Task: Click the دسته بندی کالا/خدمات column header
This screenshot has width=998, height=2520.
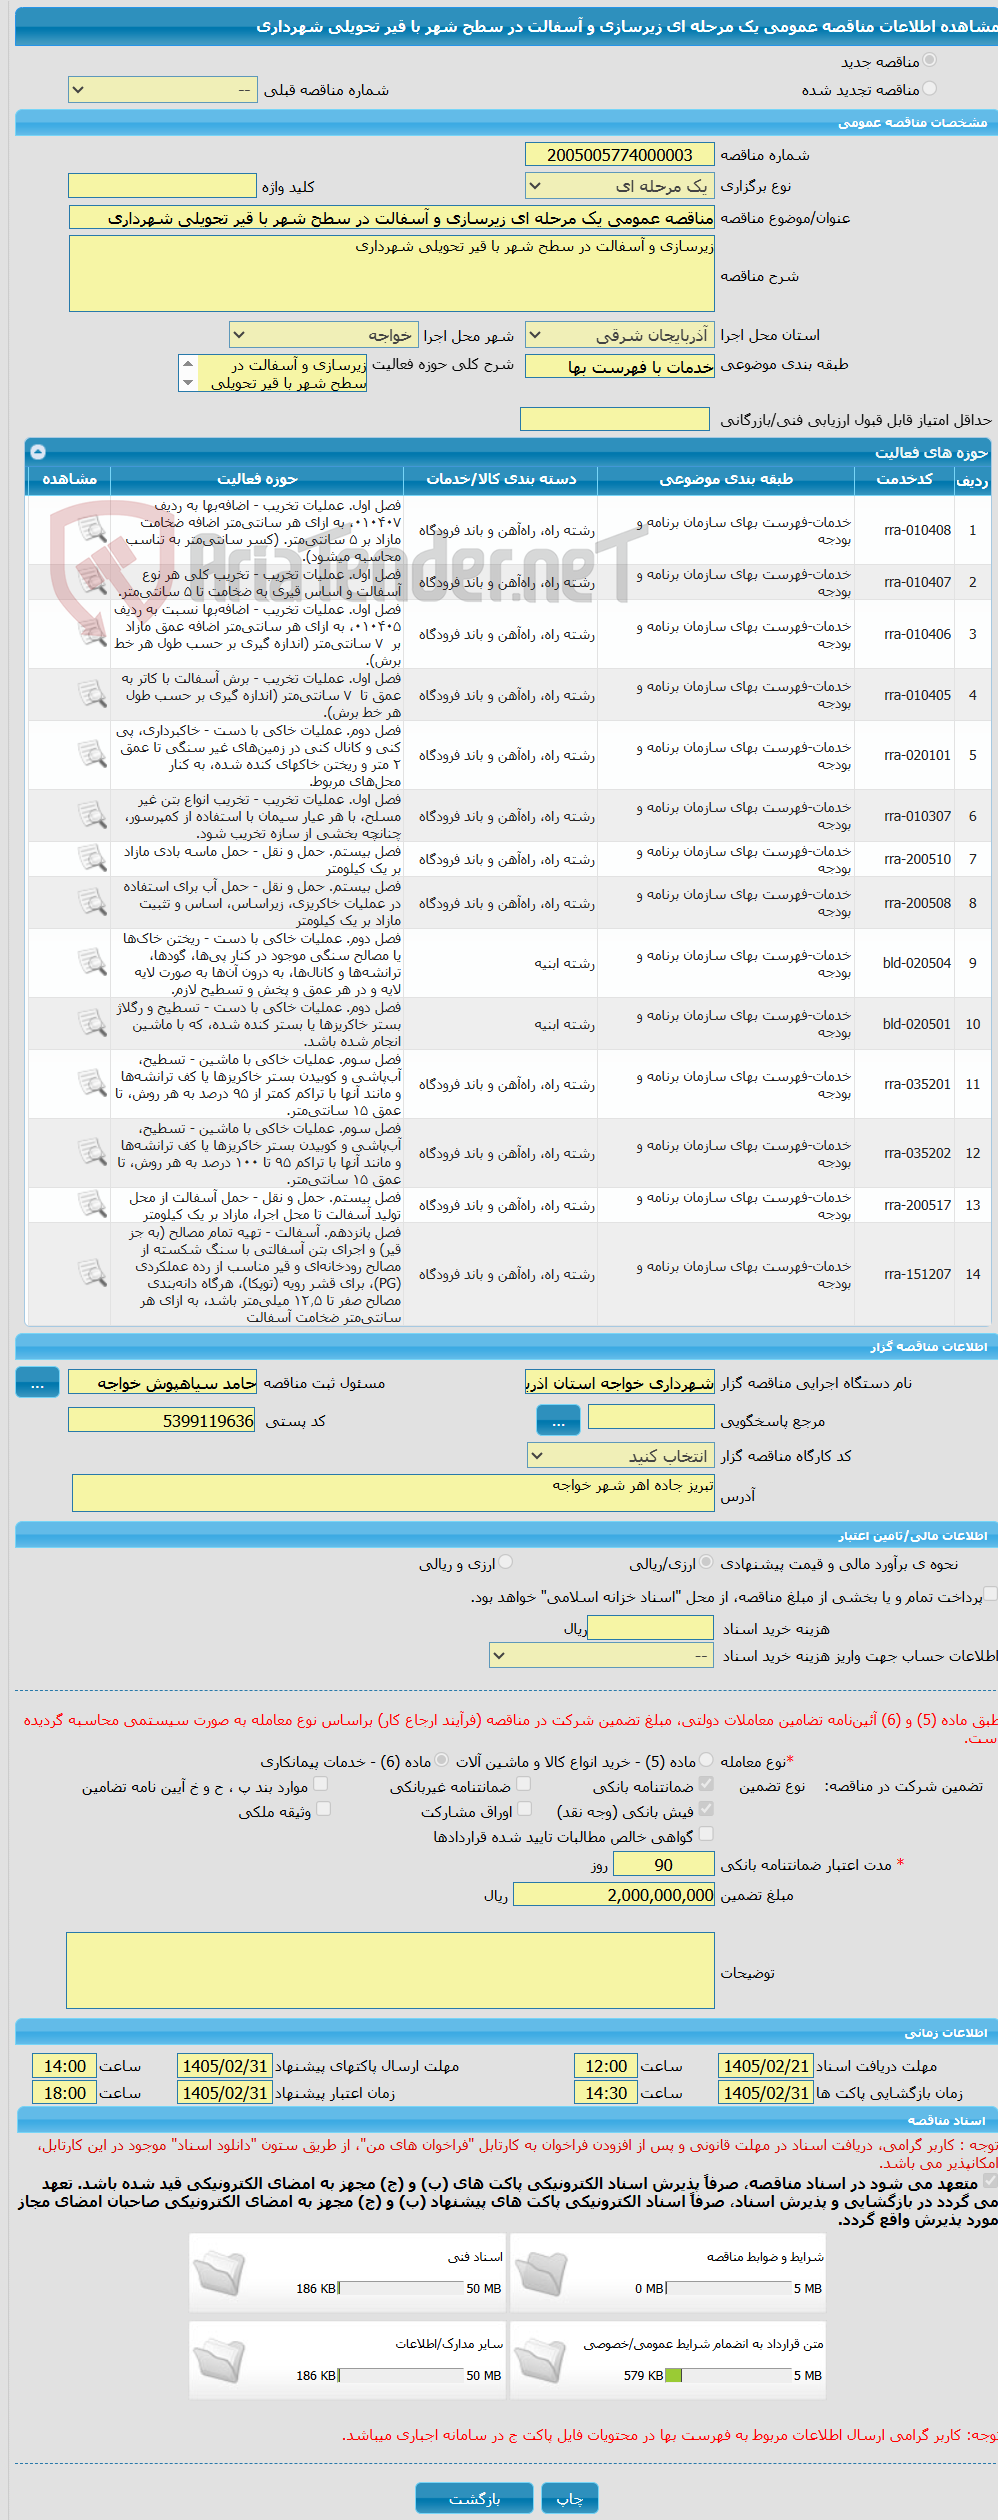Action: pos(501,479)
